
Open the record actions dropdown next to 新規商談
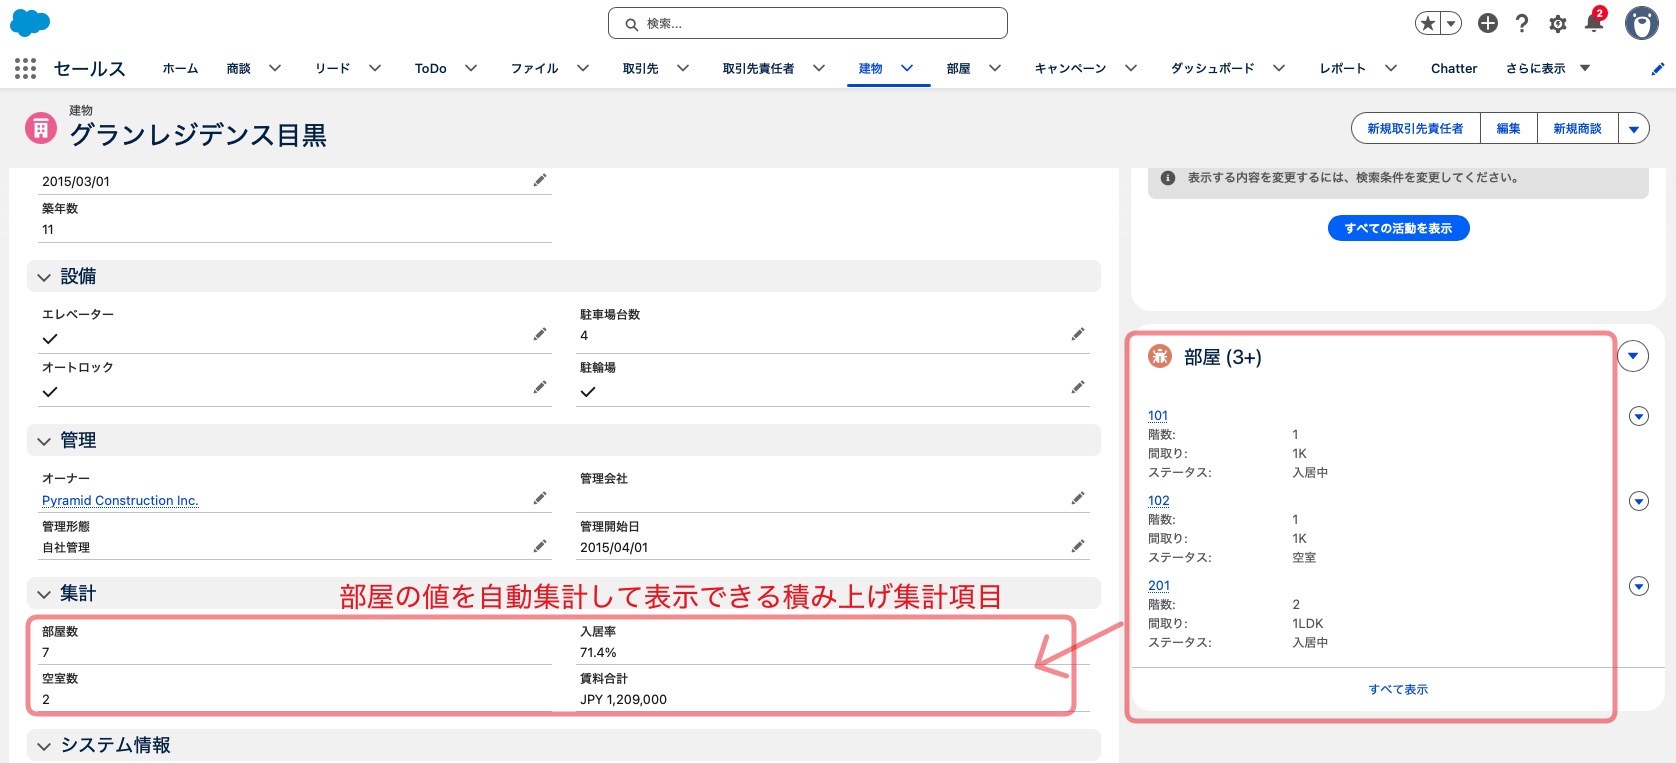1634,128
